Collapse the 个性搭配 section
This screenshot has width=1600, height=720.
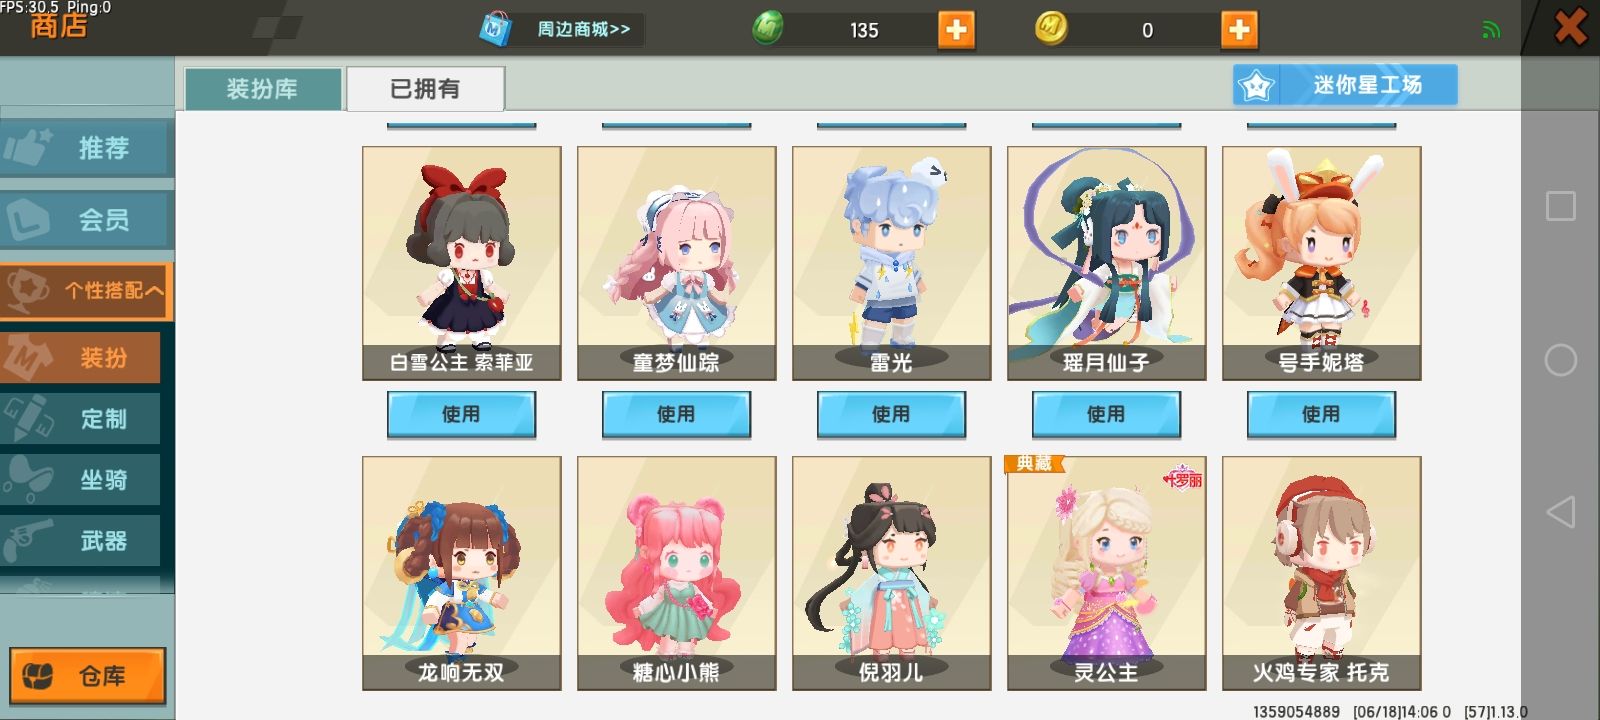tap(87, 291)
